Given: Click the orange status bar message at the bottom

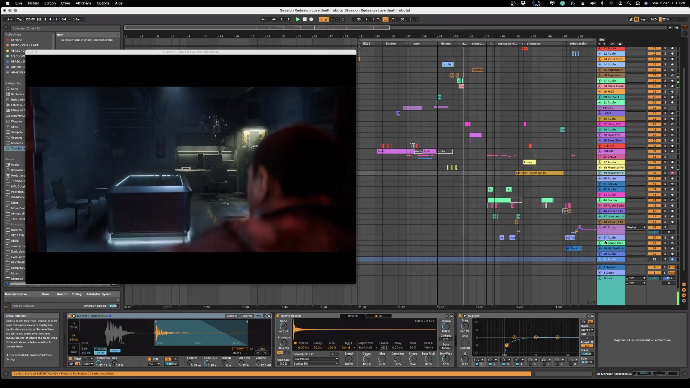Looking at the screenshot, I should point(271,373).
